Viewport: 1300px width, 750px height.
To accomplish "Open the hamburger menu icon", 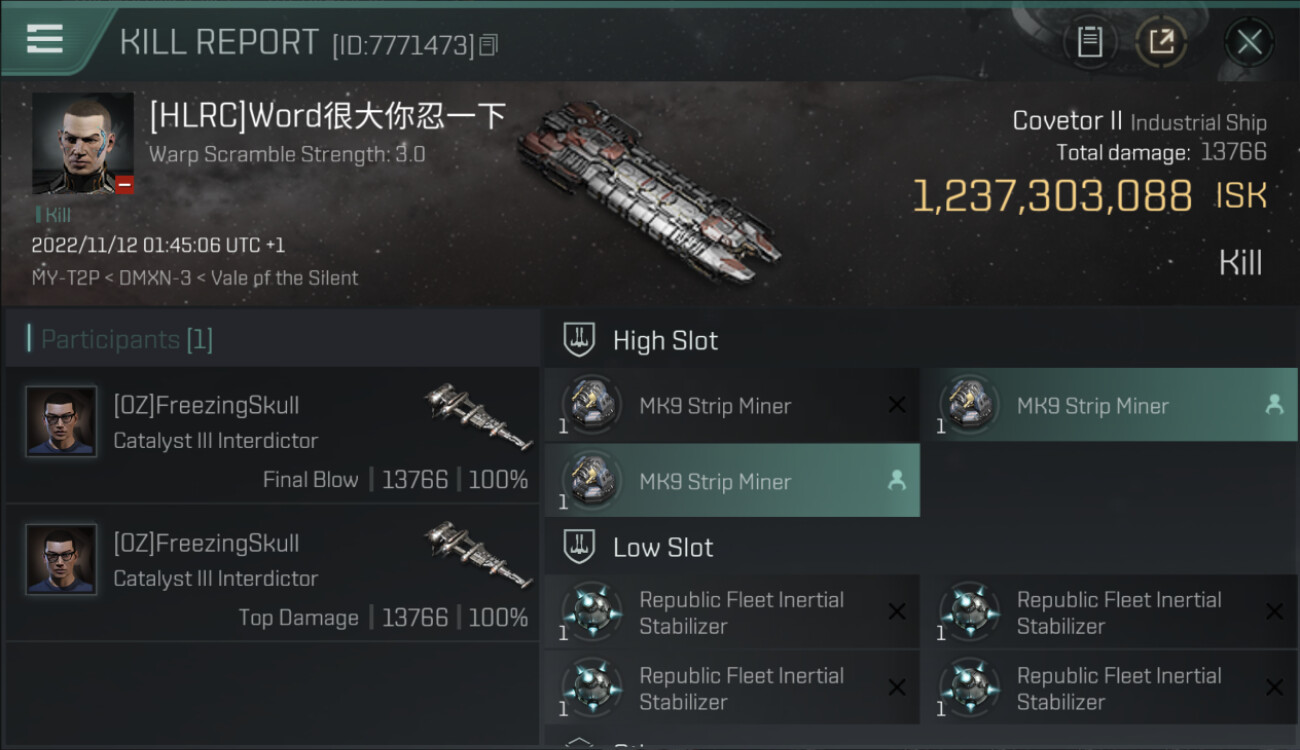I will (x=45, y=39).
